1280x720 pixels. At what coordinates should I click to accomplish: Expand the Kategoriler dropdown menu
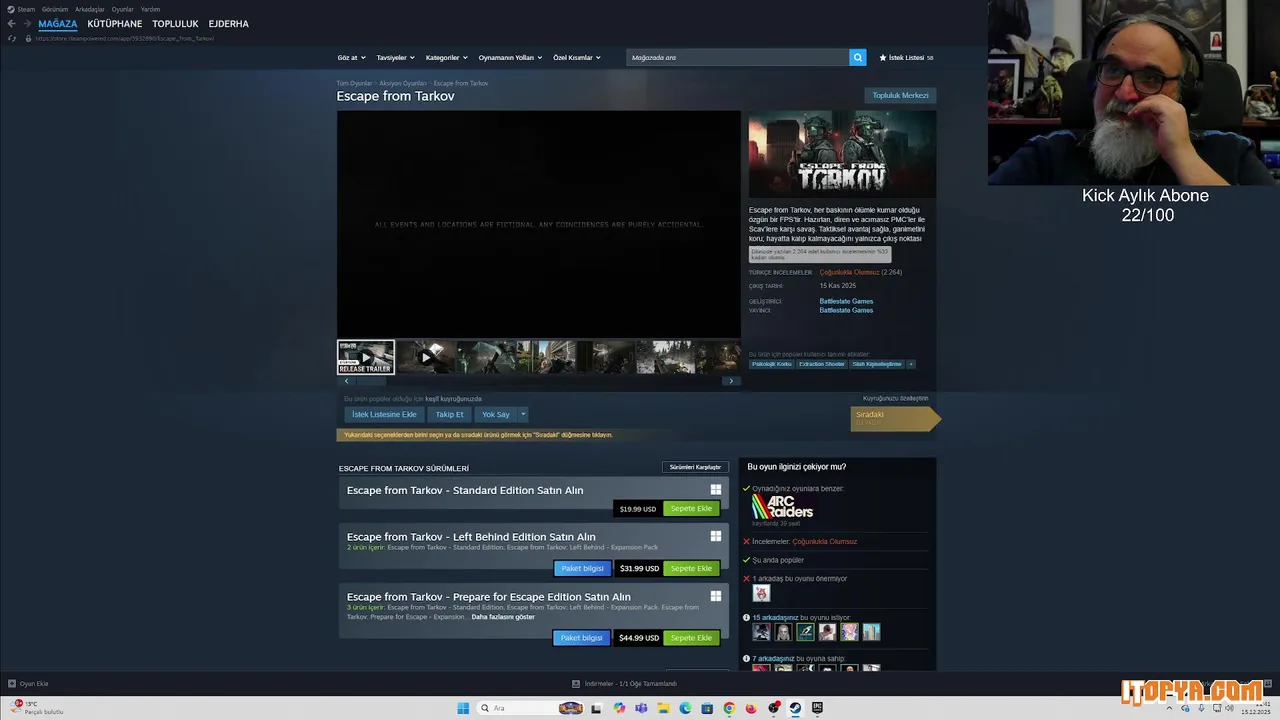click(x=446, y=57)
